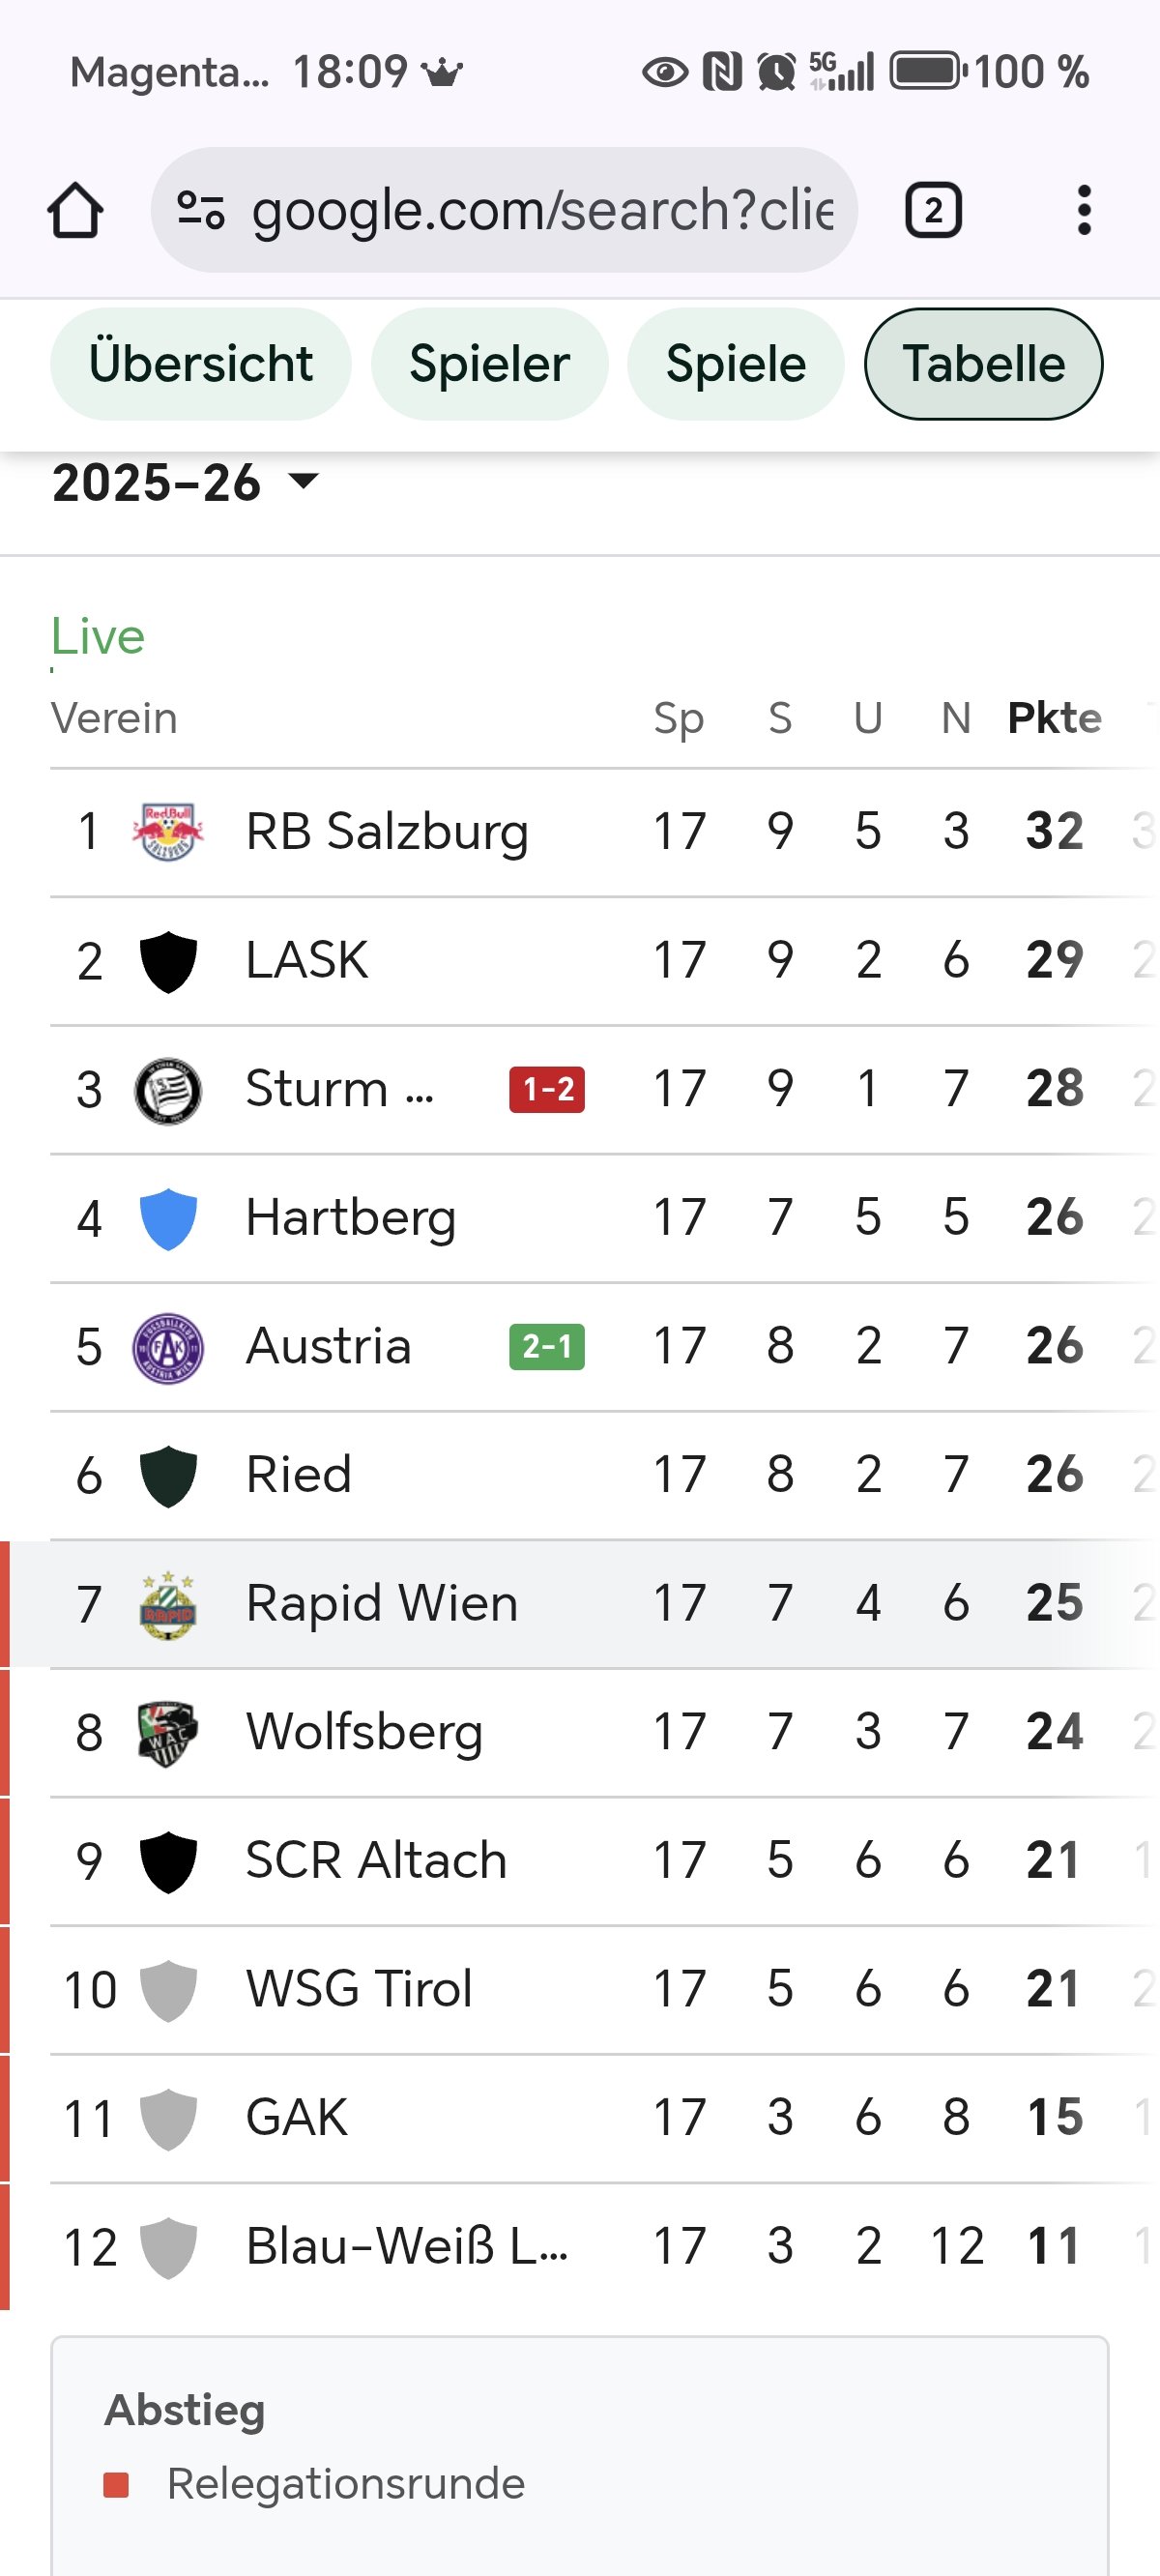Tap the Sturm Graz club crest

click(168, 1090)
